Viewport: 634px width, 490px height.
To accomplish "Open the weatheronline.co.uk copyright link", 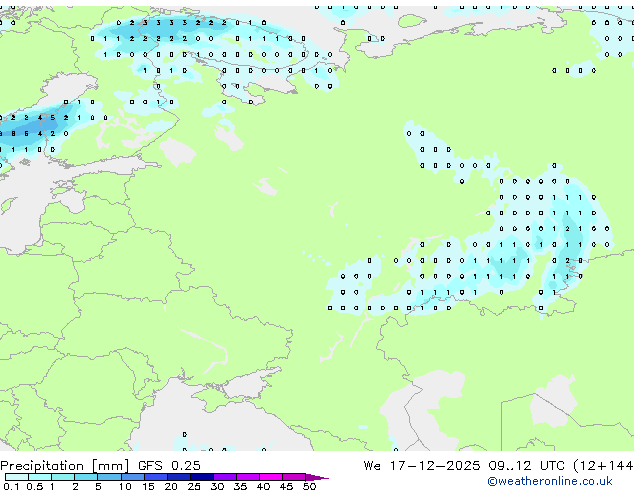I will (x=550, y=481).
